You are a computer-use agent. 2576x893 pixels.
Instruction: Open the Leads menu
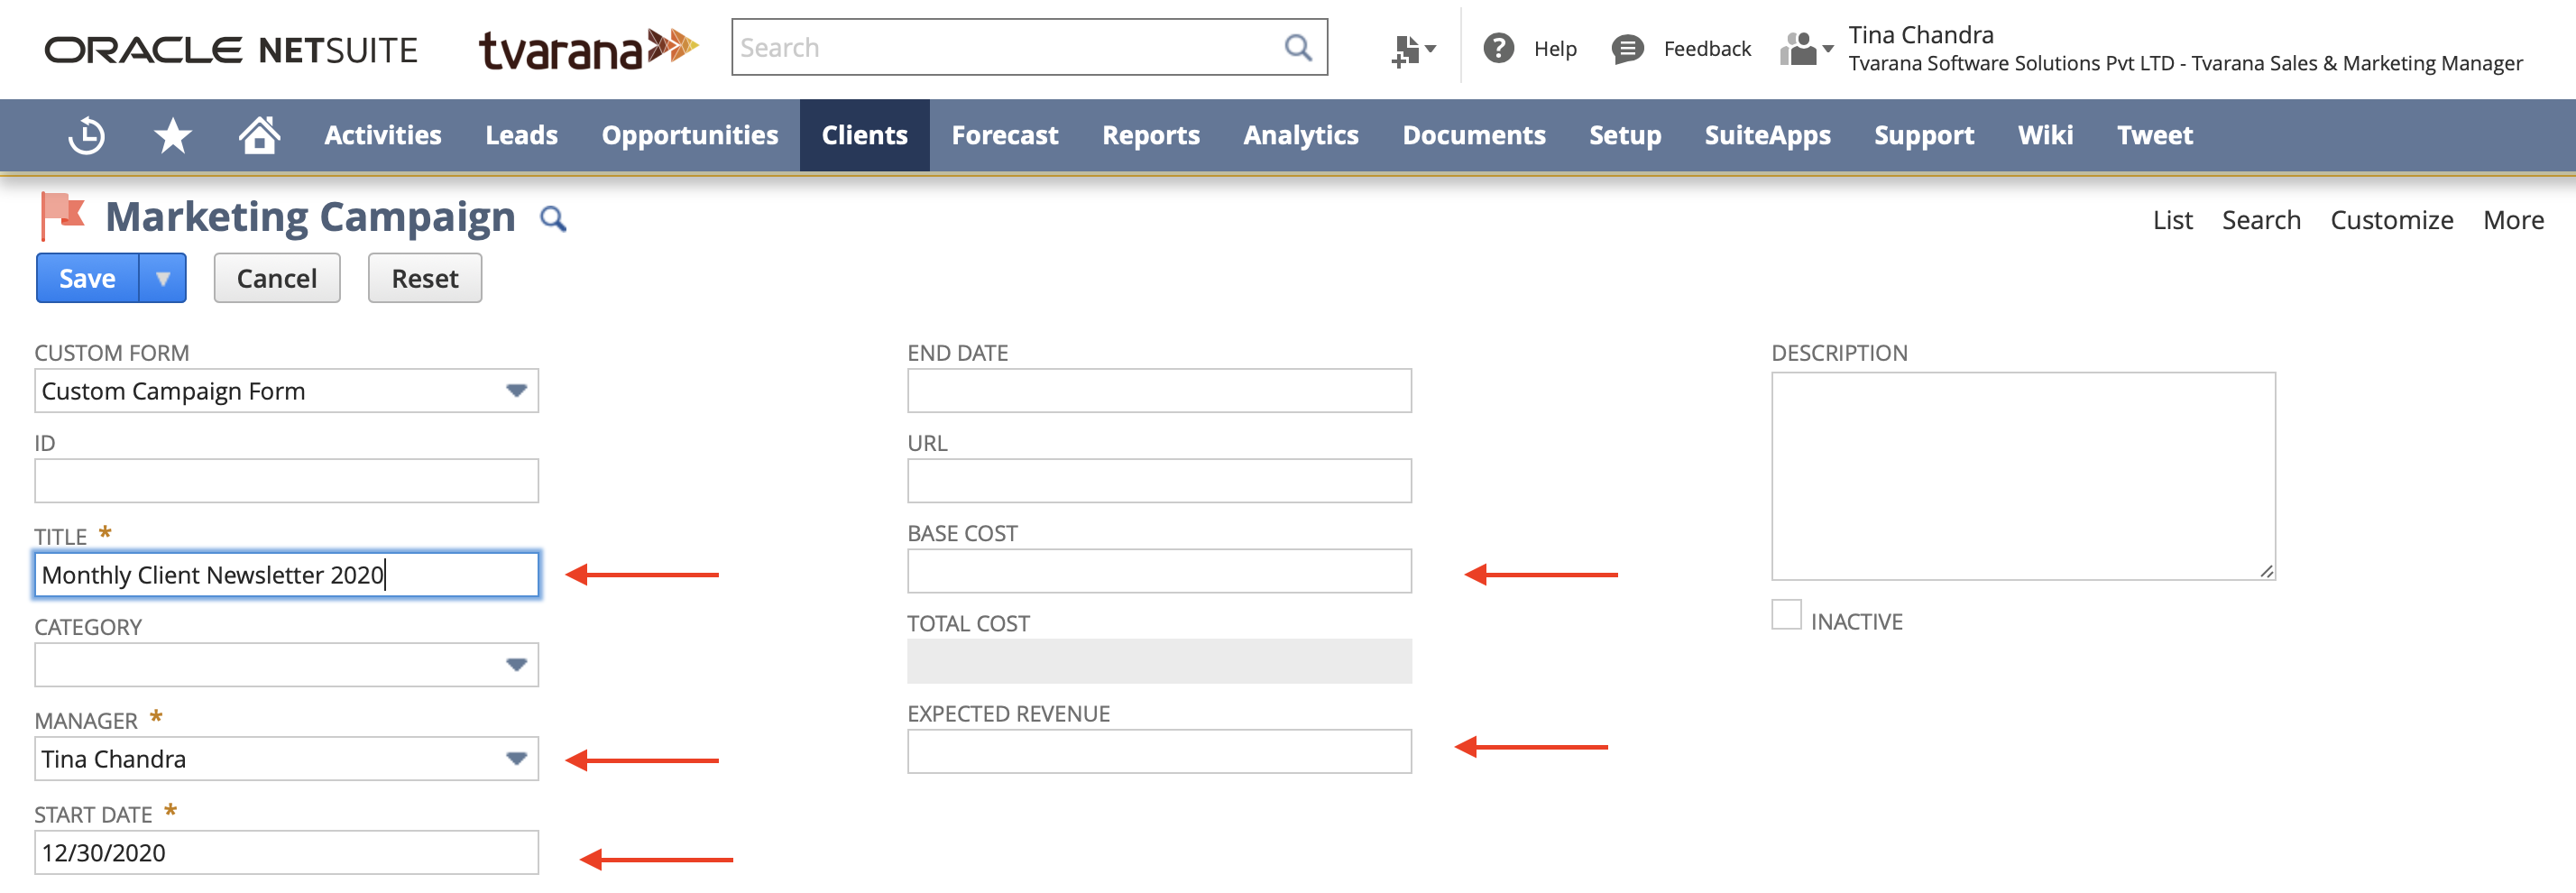(x=522, y=135)
